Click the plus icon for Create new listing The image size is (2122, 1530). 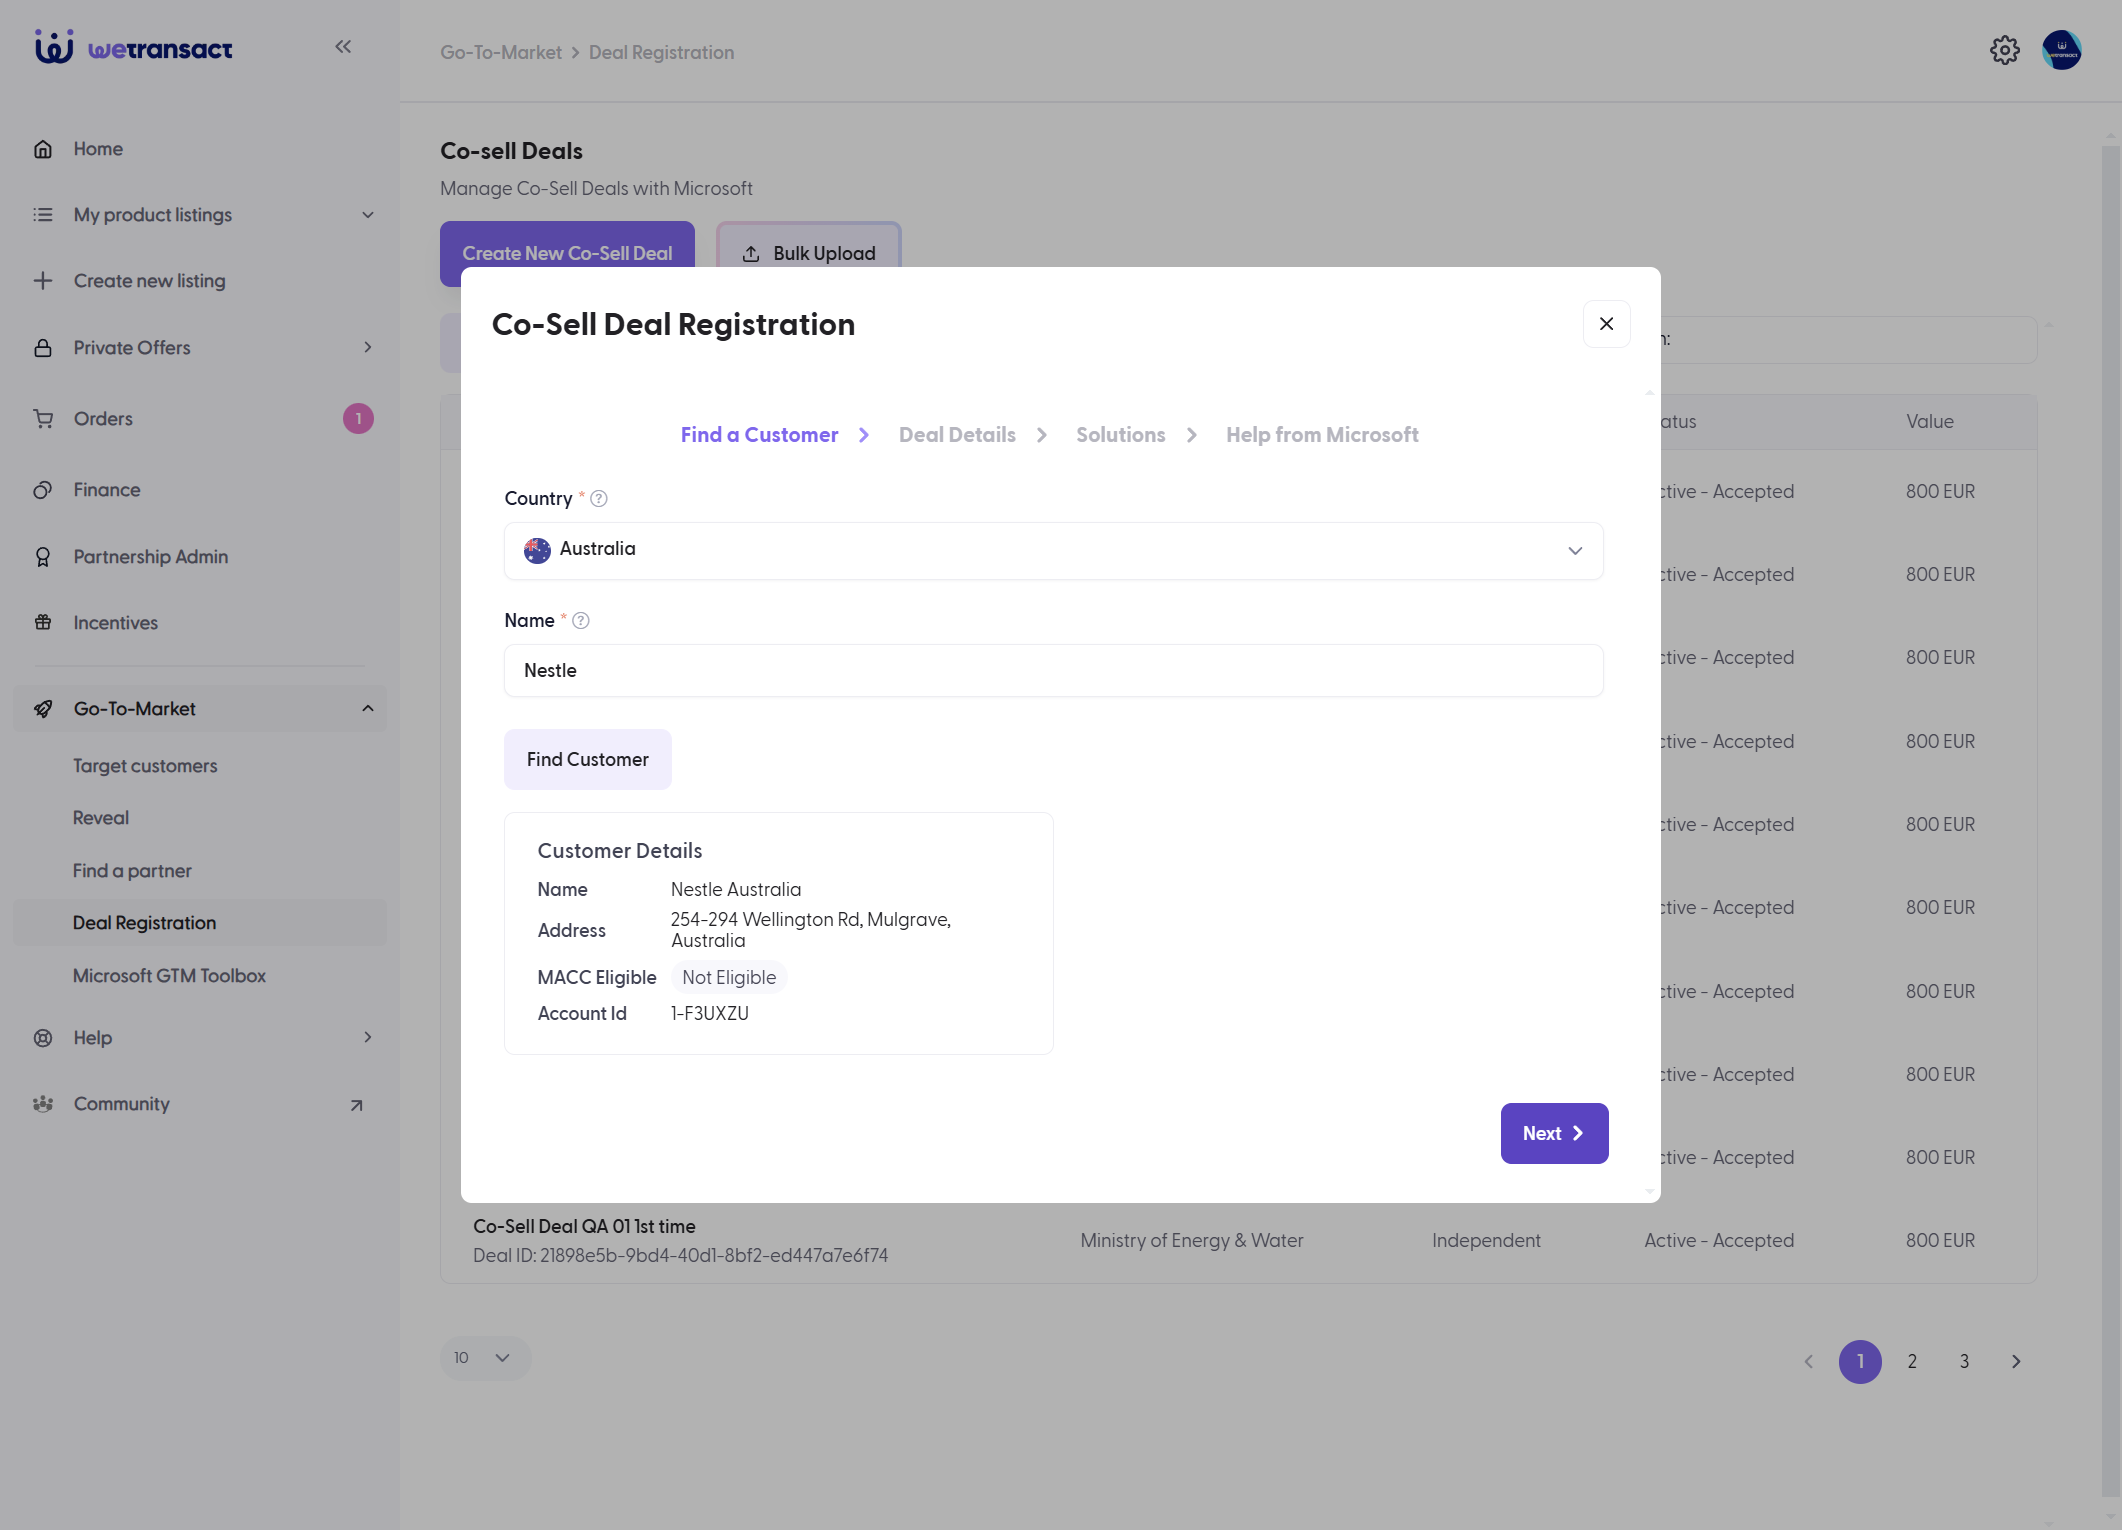(43, 281)
